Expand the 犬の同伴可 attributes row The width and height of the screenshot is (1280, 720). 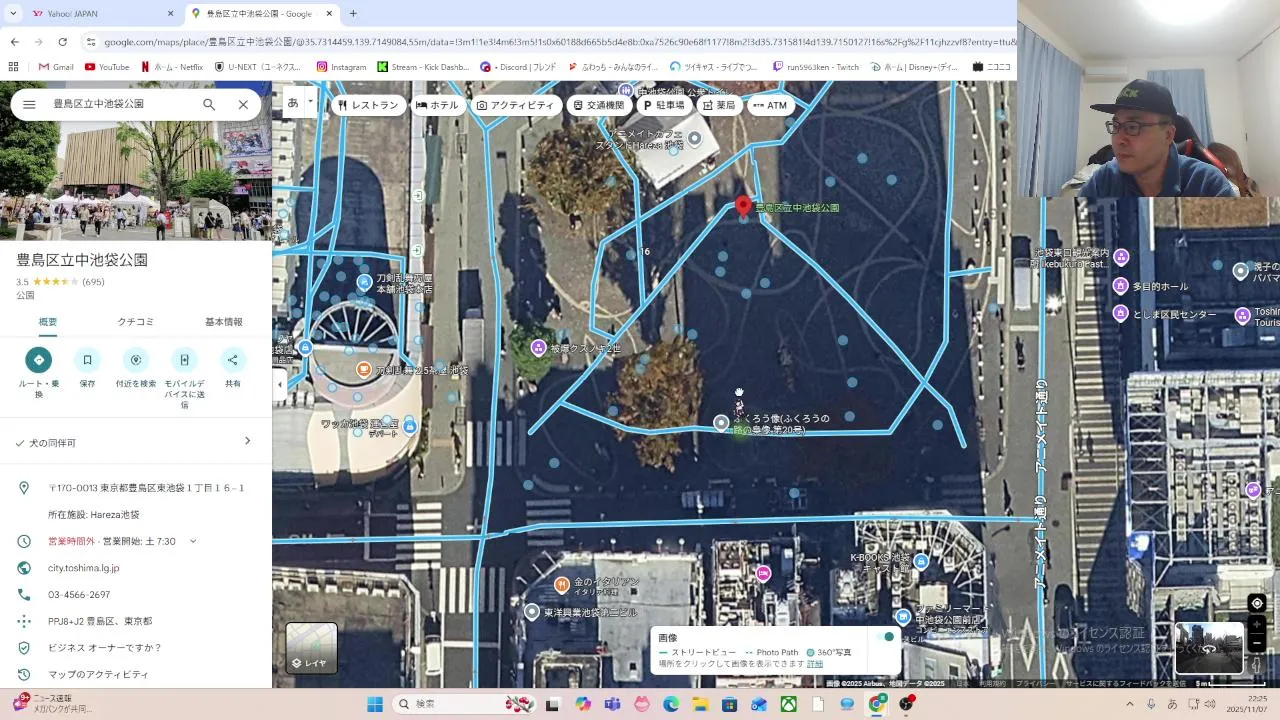pos(136,442)
